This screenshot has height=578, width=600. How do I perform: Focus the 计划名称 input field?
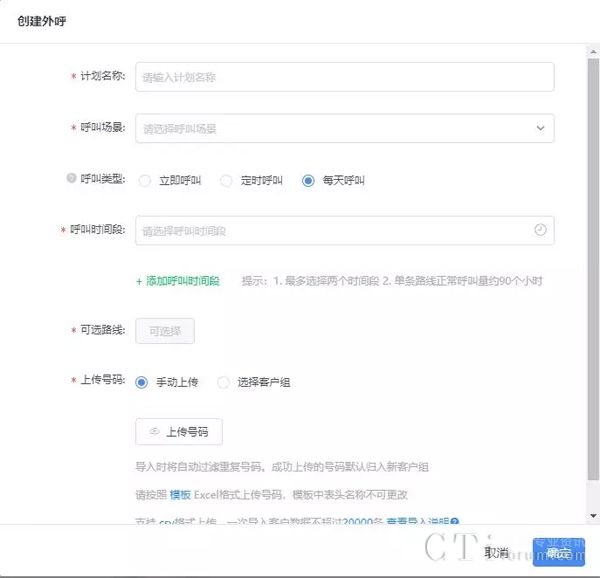click(x=345, y=77)
